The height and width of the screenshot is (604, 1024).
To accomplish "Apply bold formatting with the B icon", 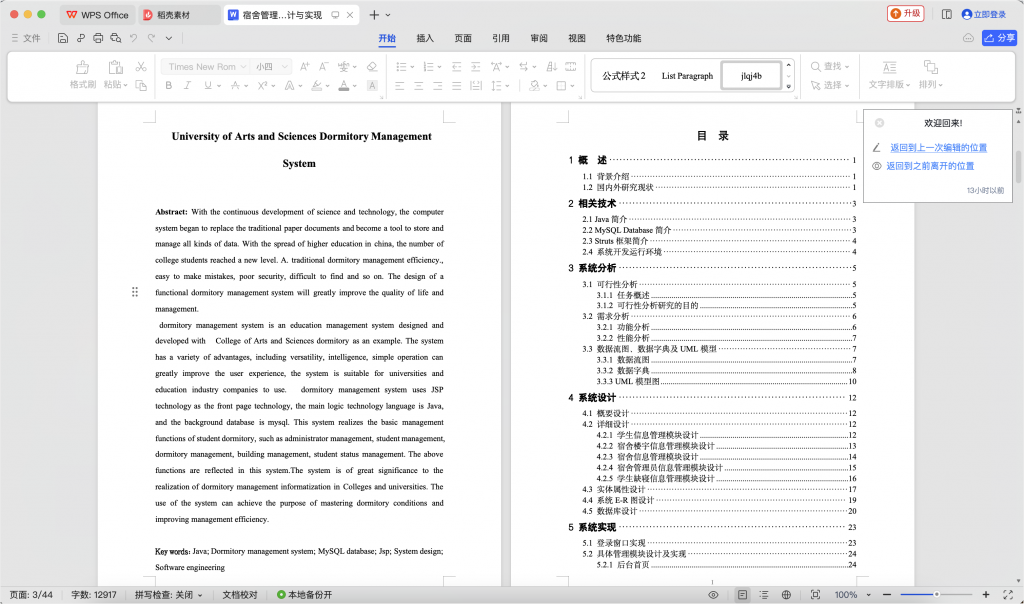I will 168,85.
